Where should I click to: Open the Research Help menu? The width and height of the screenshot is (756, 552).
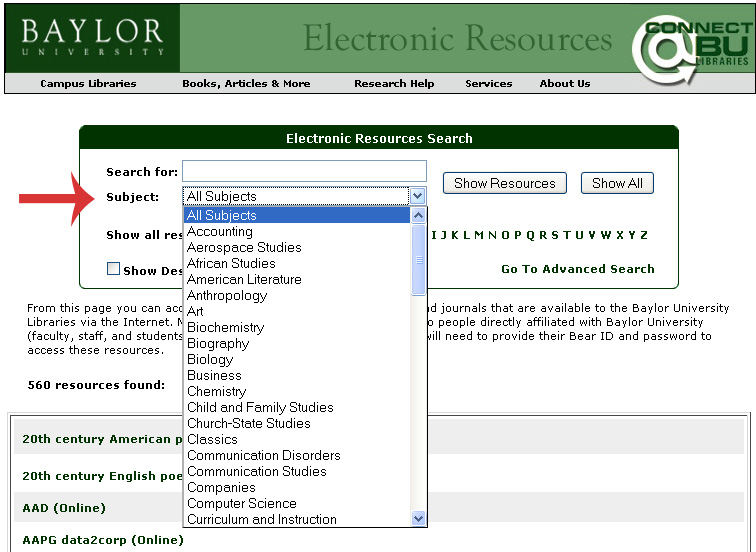point(394,84)
